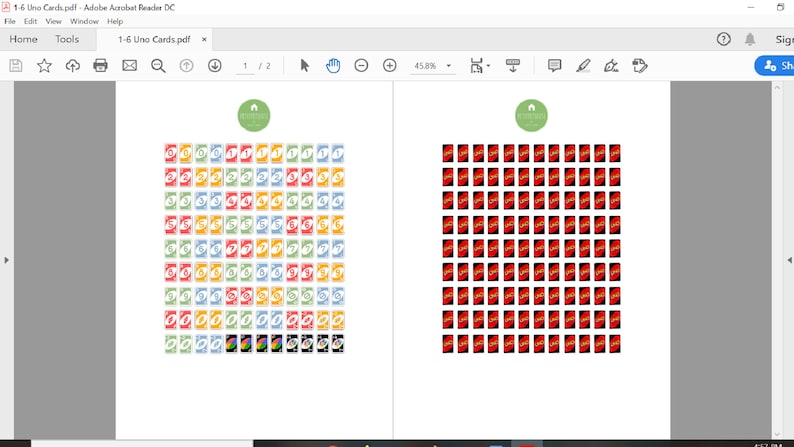Click the vertical scrollbar up arrow
The image size is (794, 447).
777,88
